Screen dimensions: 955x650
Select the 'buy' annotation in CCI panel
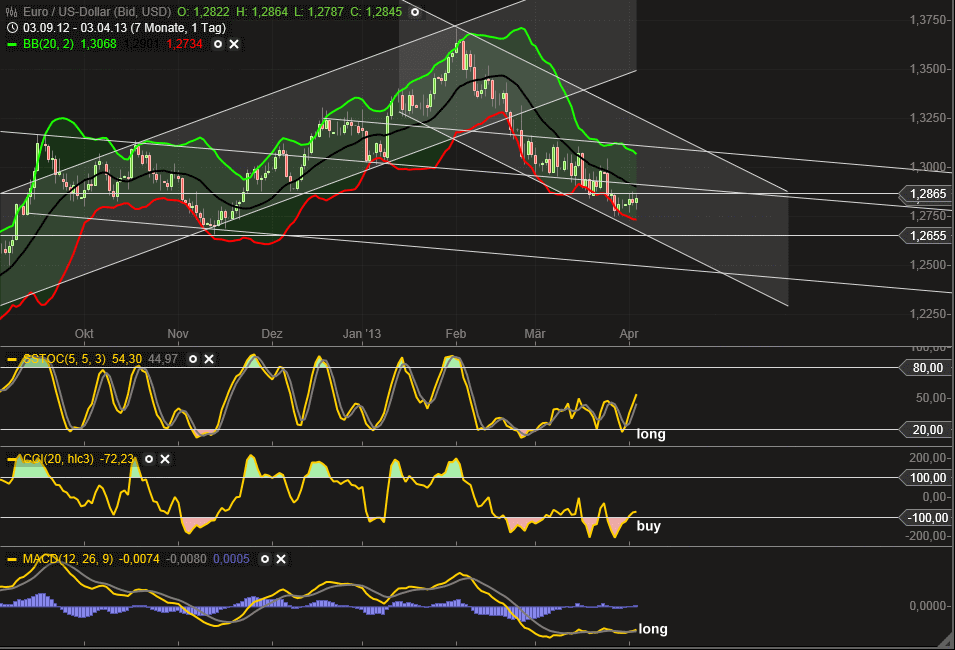pos(649,526)
